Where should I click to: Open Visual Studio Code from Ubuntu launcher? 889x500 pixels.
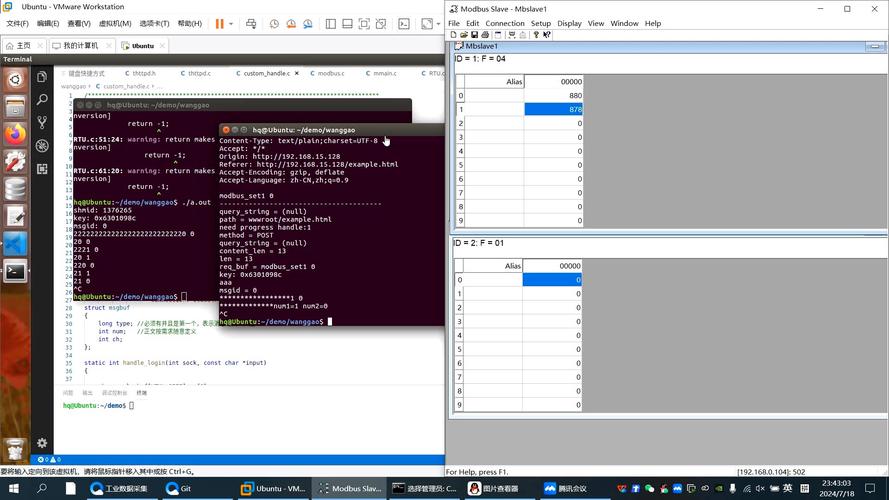pos(15,244)
